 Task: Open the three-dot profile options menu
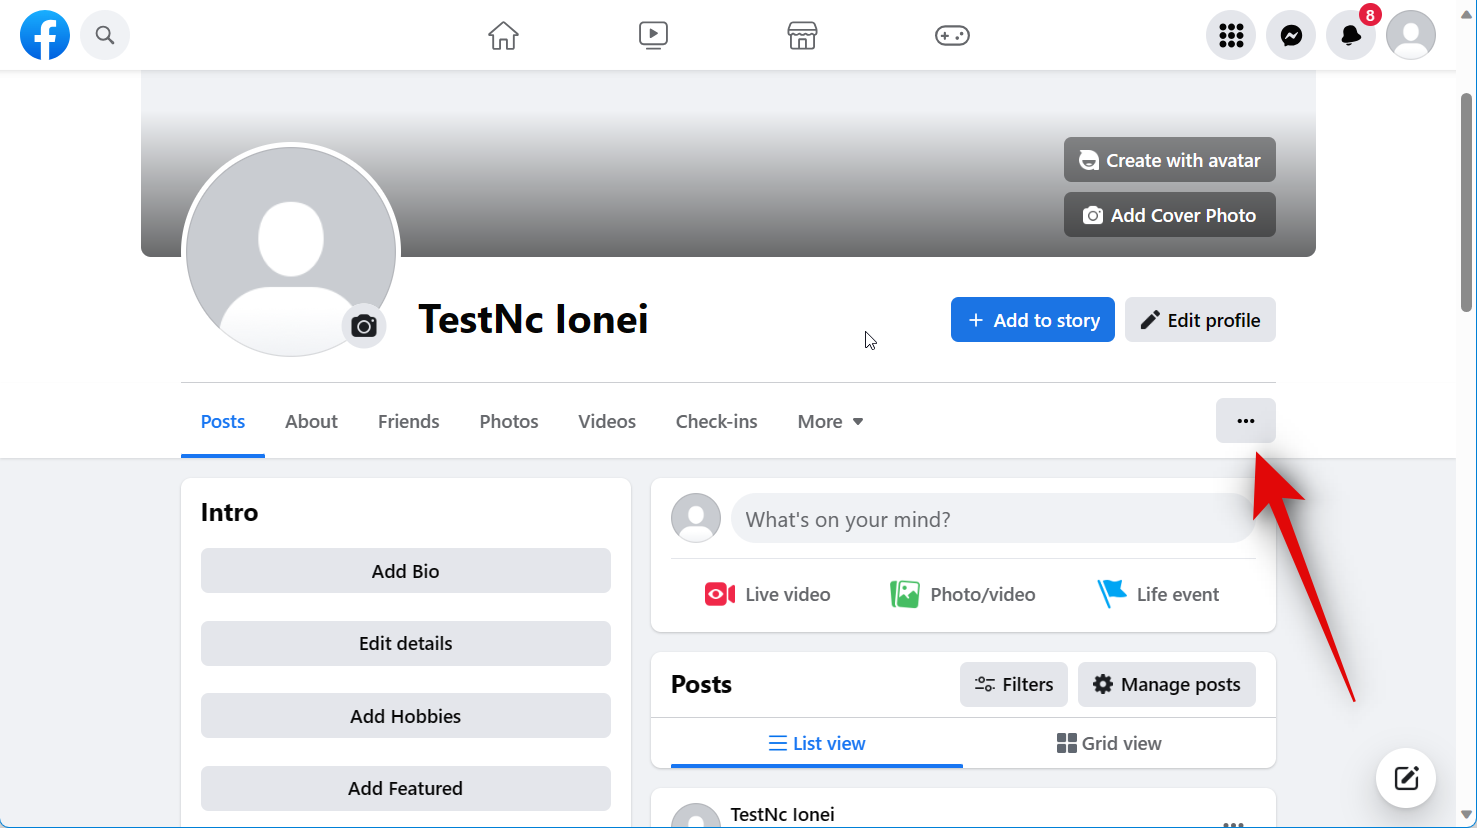coord(1245,421)
